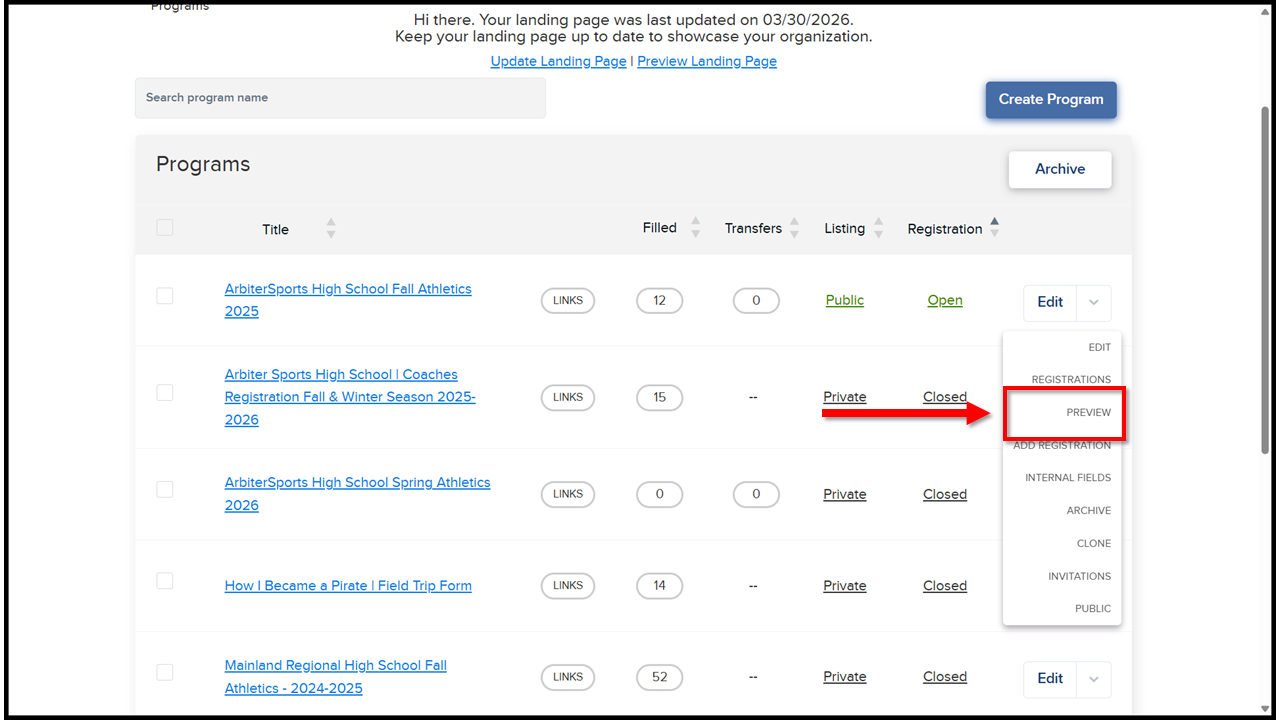This screenshot has width=1280, height=720.
Task: Check the Coaches Registration Fall & Winter row
Action: pos(165,393)
